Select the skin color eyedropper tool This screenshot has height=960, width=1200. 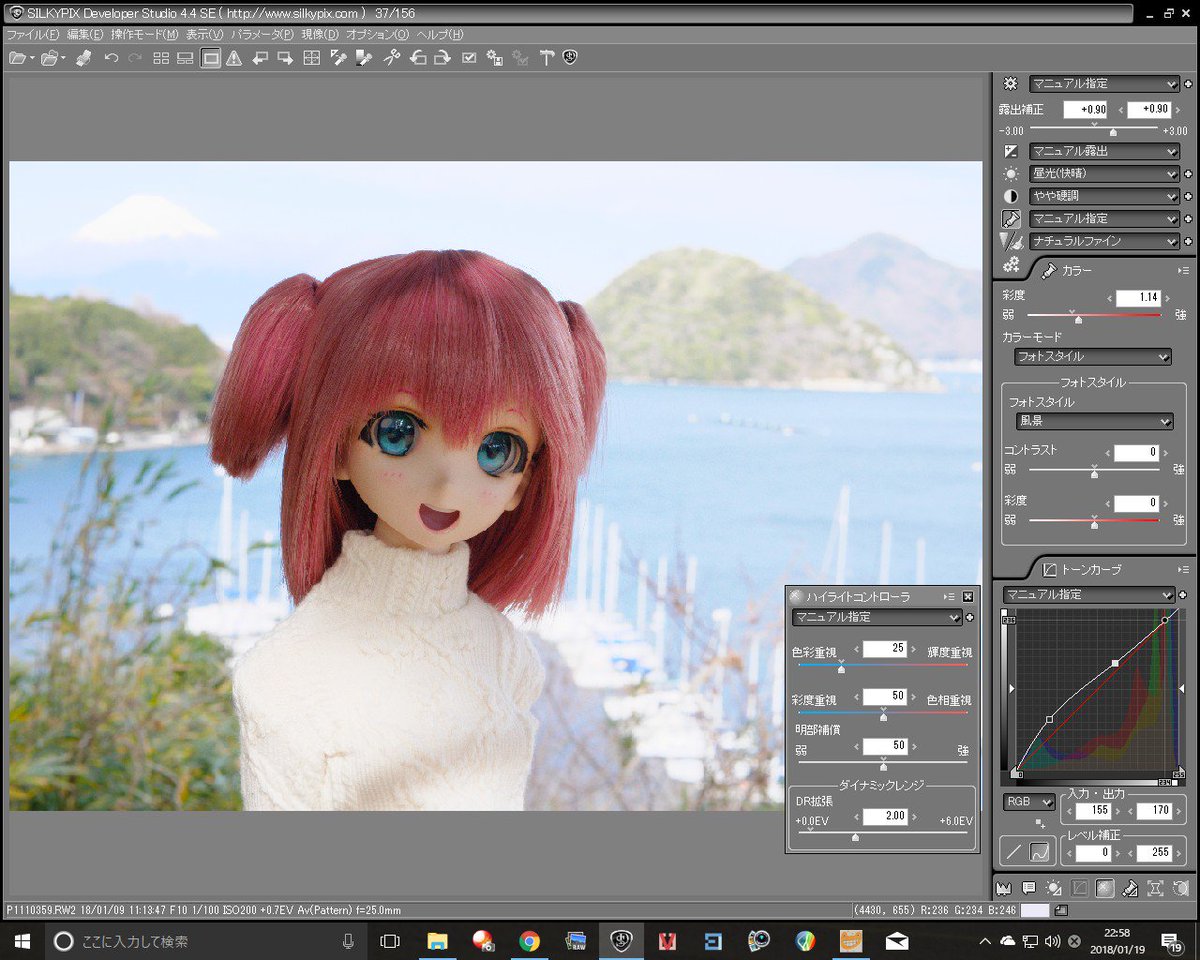364,59
